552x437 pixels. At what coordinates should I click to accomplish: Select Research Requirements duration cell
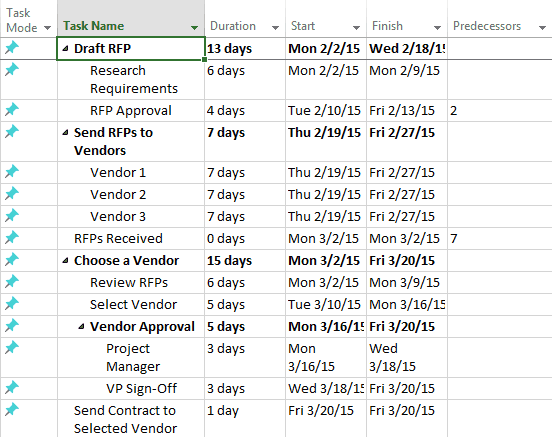(245, 80)
